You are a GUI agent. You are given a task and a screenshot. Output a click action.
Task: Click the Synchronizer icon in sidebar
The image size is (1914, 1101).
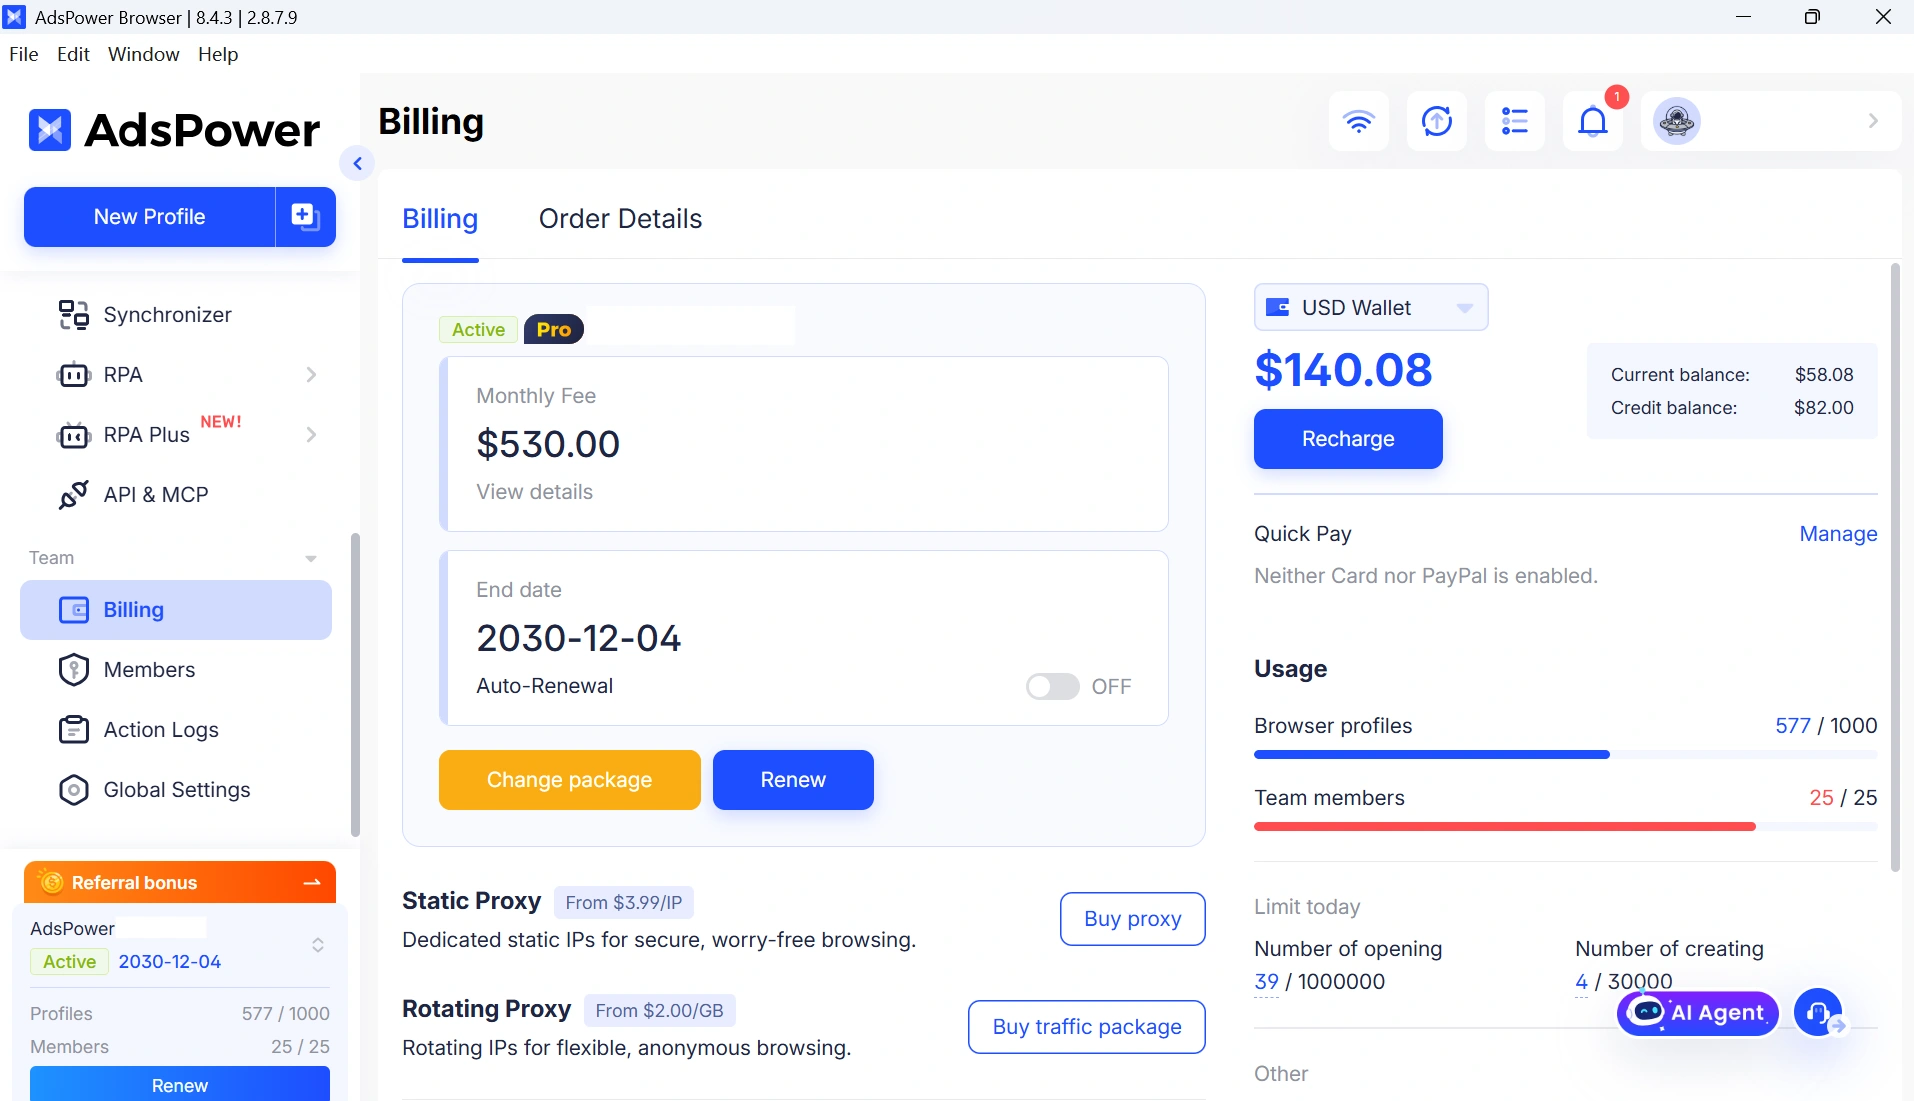coord(73,315)
